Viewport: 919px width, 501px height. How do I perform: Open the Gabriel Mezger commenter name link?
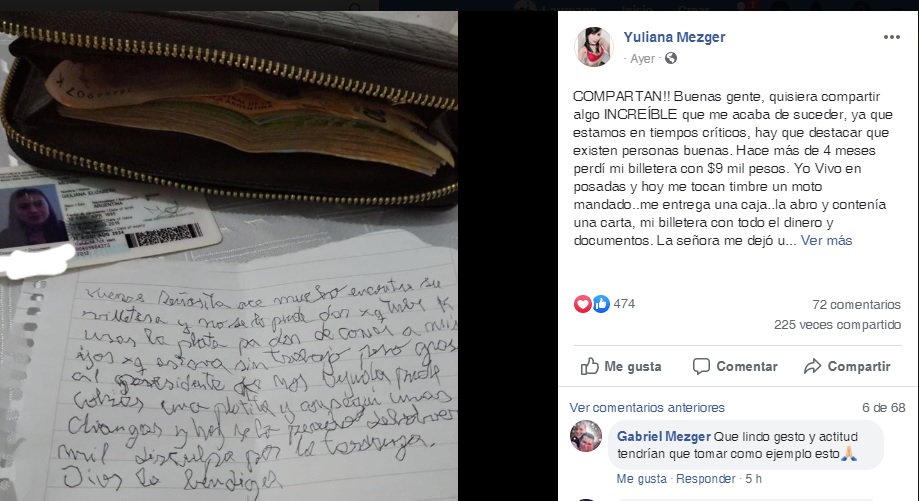click(663, 437)
